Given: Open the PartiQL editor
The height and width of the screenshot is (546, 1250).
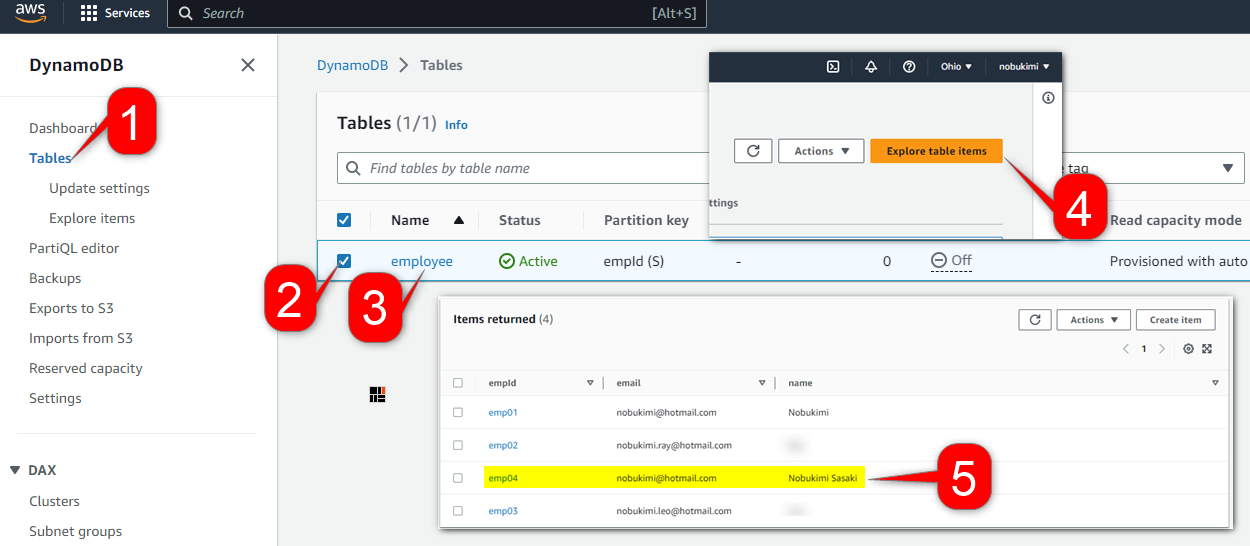Looking at the screenshot, I should (74, 248).
